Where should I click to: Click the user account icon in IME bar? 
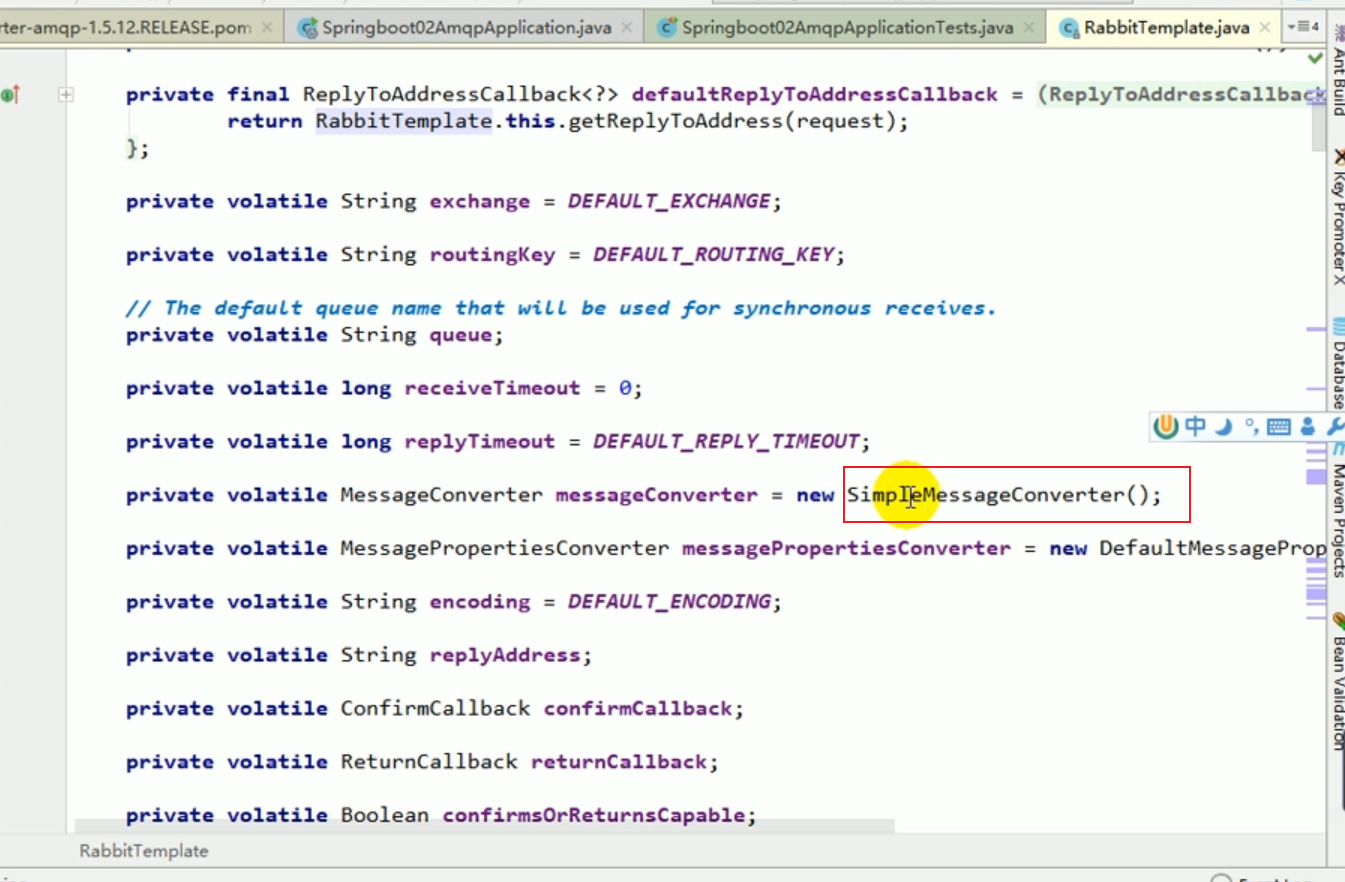(x=1308, y=428)
